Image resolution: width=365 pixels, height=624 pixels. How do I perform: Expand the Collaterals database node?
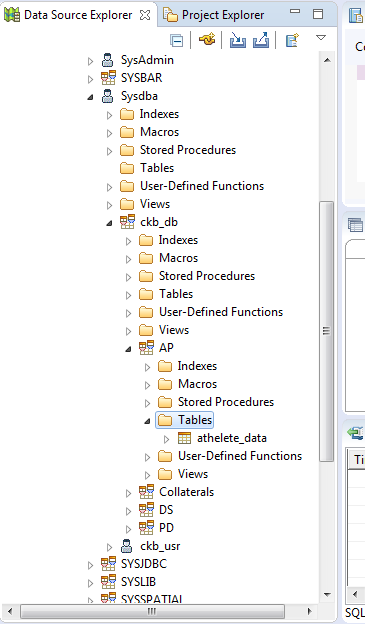coord(128,493)
